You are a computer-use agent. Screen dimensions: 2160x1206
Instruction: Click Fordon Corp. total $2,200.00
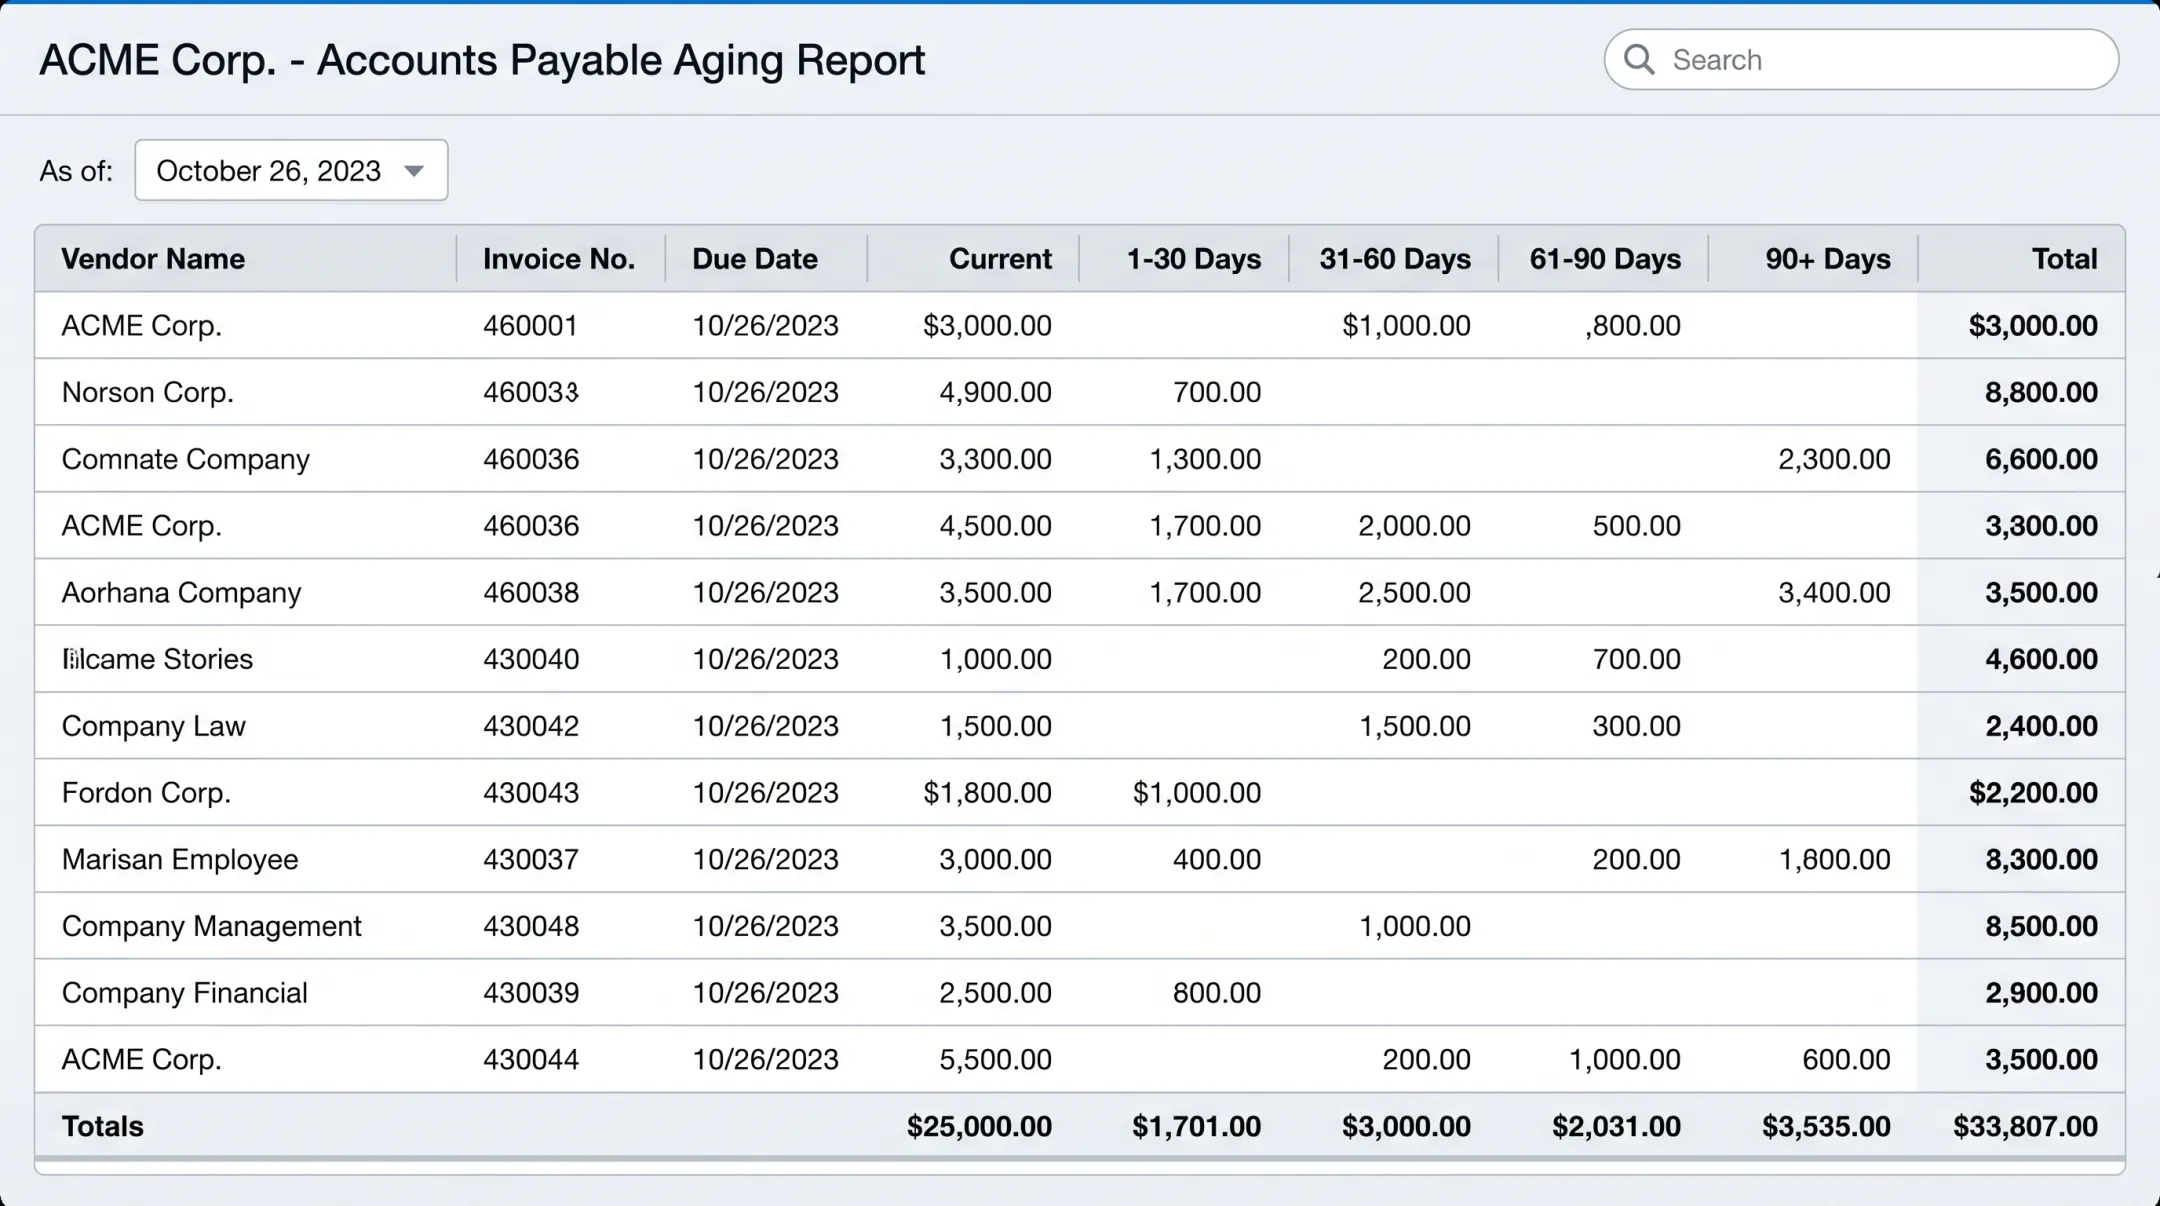[x=2033, y=793]
